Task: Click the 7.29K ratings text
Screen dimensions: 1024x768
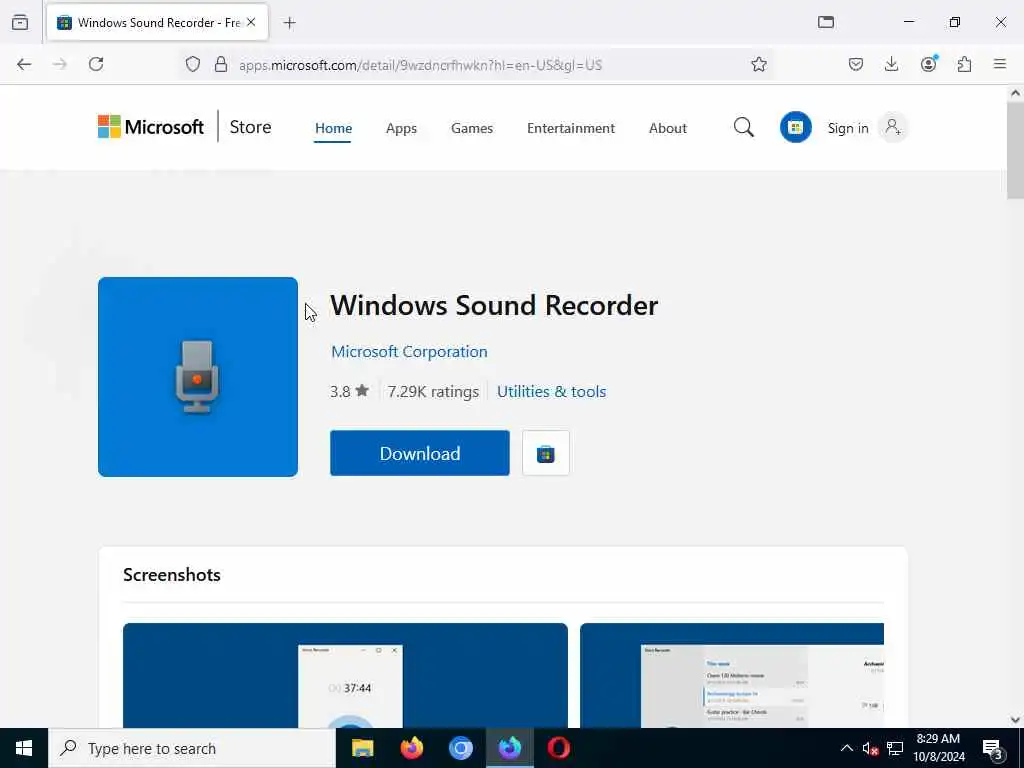Action: coord(433,391)
